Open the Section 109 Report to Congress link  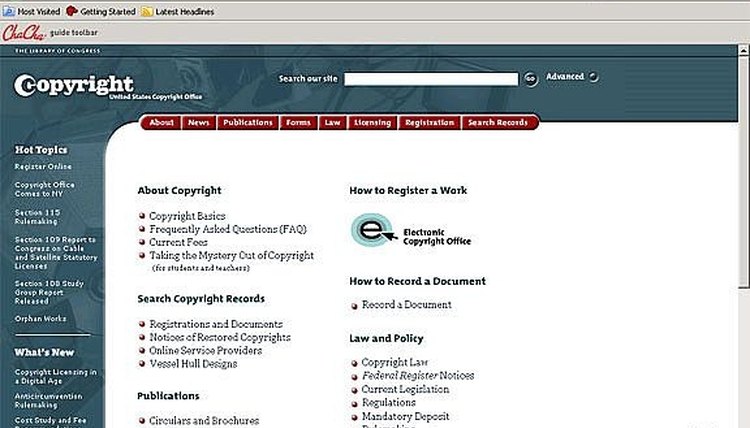(55, 252)
